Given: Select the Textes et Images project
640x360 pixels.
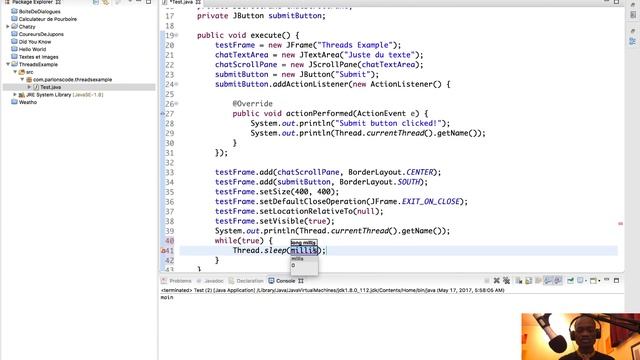Looking at the screenshot, I should click(38, 57).
